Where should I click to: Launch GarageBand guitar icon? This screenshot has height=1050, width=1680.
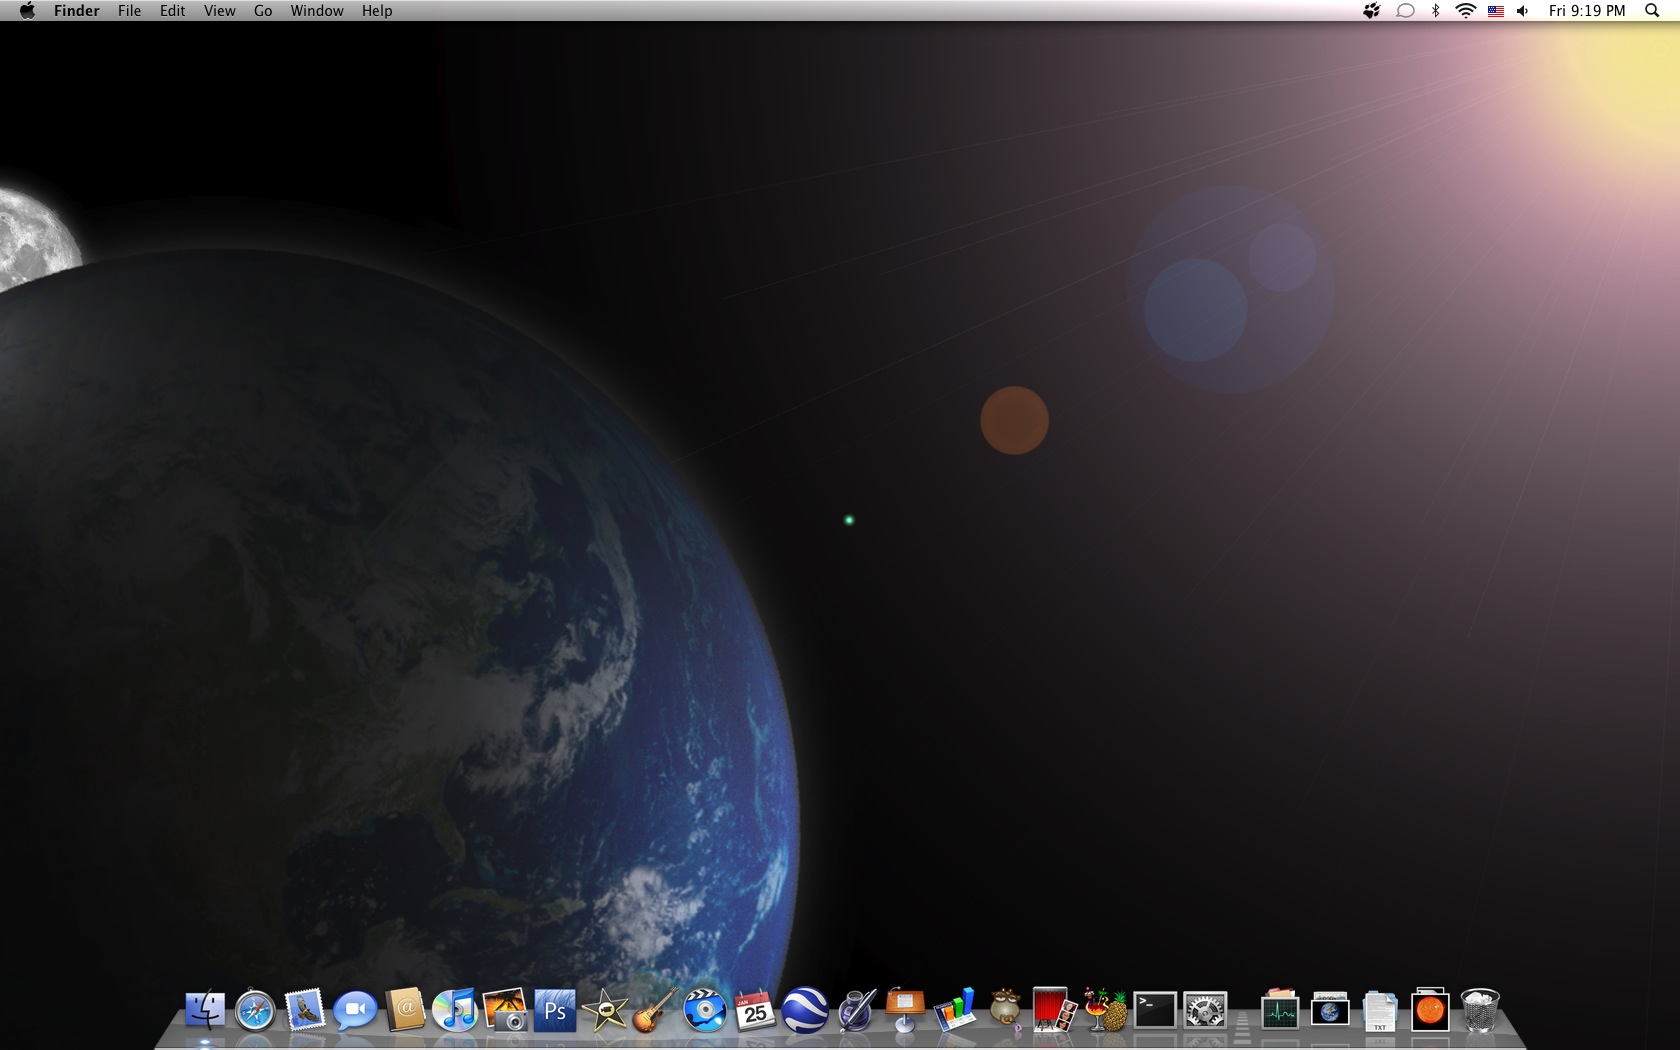[x=655, y=1010]
